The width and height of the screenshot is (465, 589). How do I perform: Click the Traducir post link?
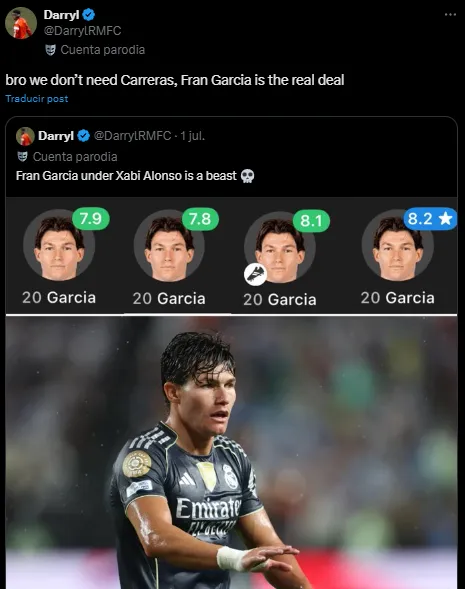tap(37, 99)
